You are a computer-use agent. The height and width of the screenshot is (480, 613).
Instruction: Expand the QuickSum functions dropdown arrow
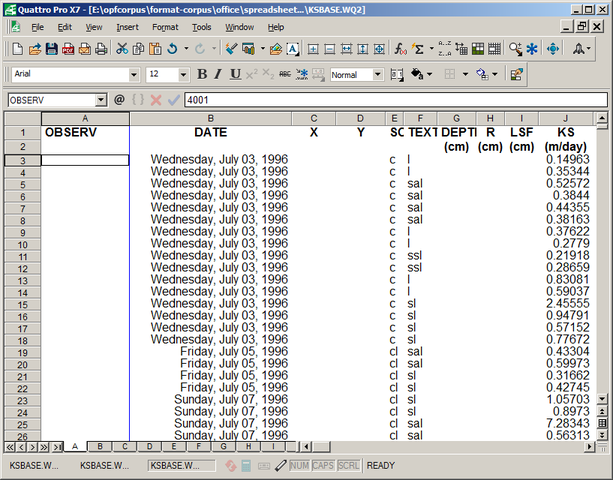(x=432, y=49)
